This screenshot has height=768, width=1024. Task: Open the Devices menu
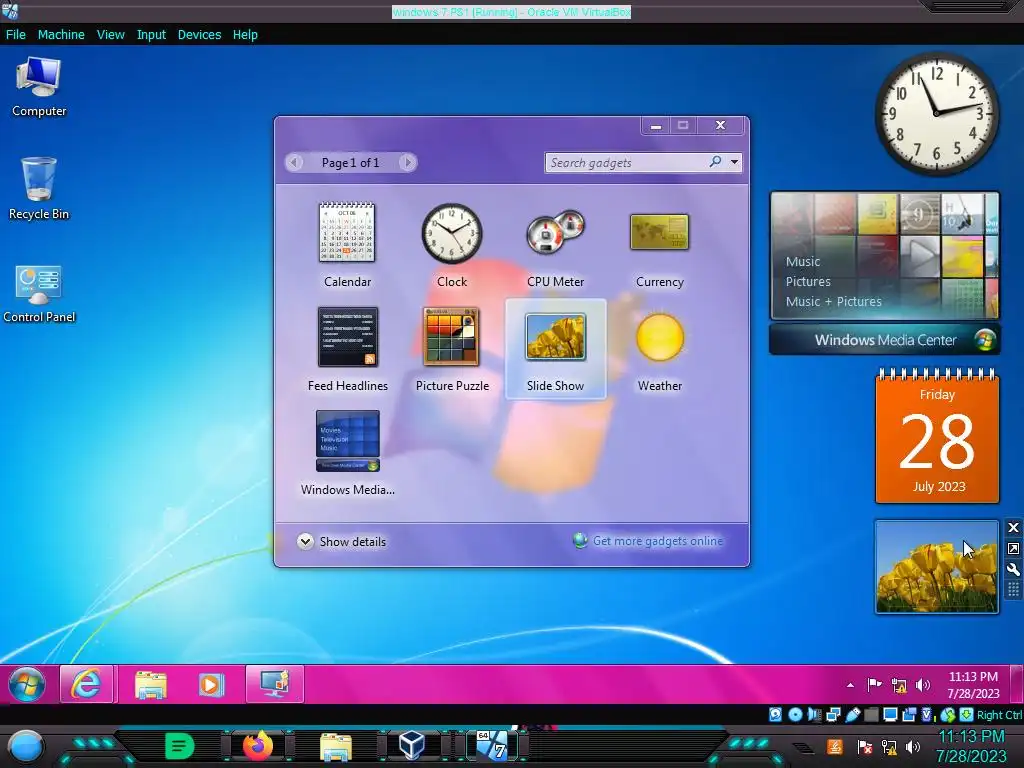[x=199, y=35]
